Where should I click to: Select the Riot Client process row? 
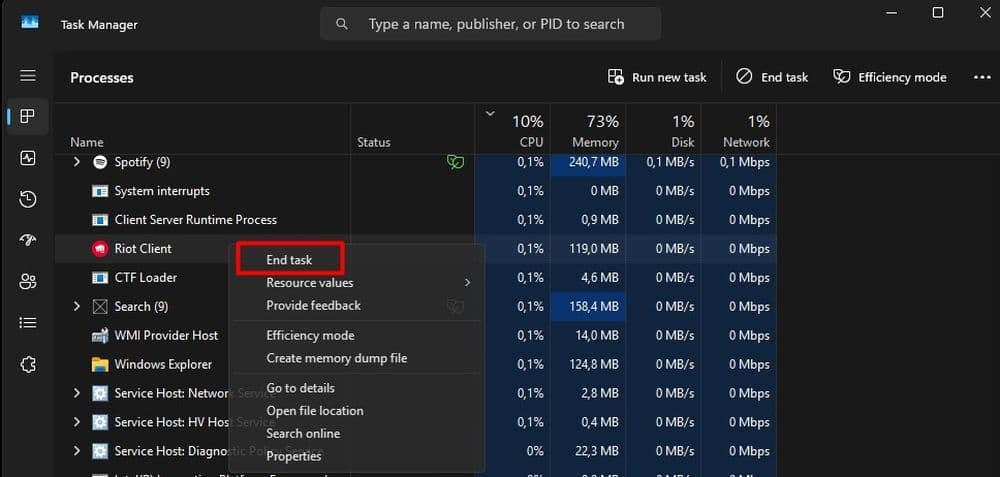[x=416, y=249]
